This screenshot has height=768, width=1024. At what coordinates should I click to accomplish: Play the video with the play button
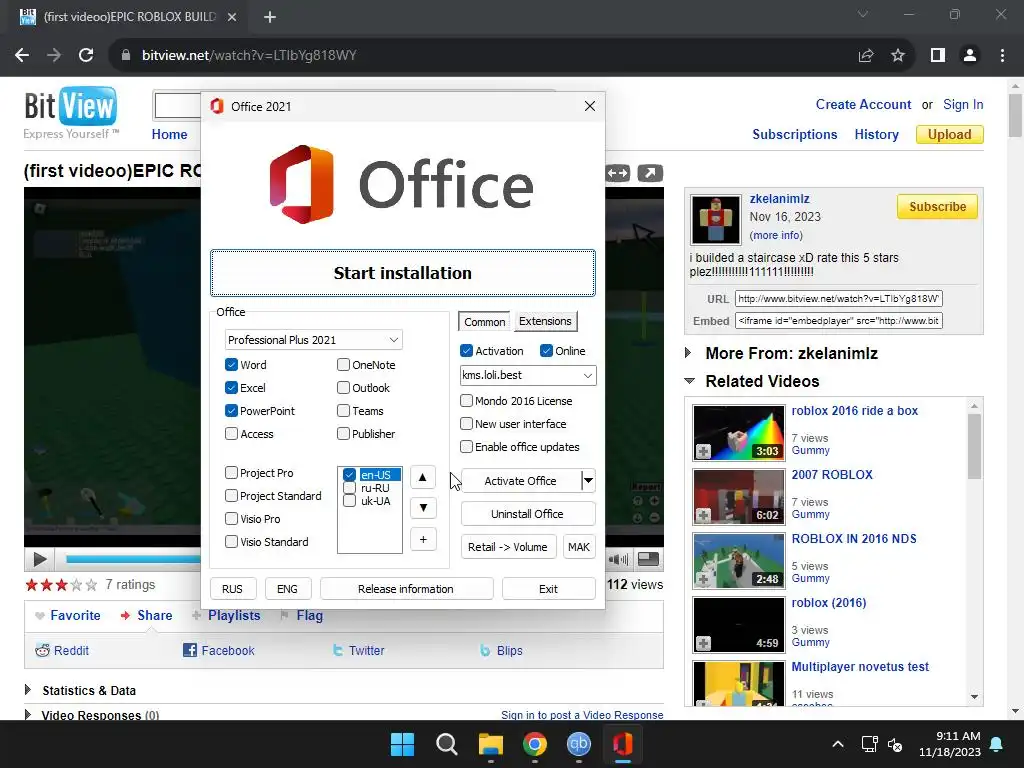coord(39,559)
